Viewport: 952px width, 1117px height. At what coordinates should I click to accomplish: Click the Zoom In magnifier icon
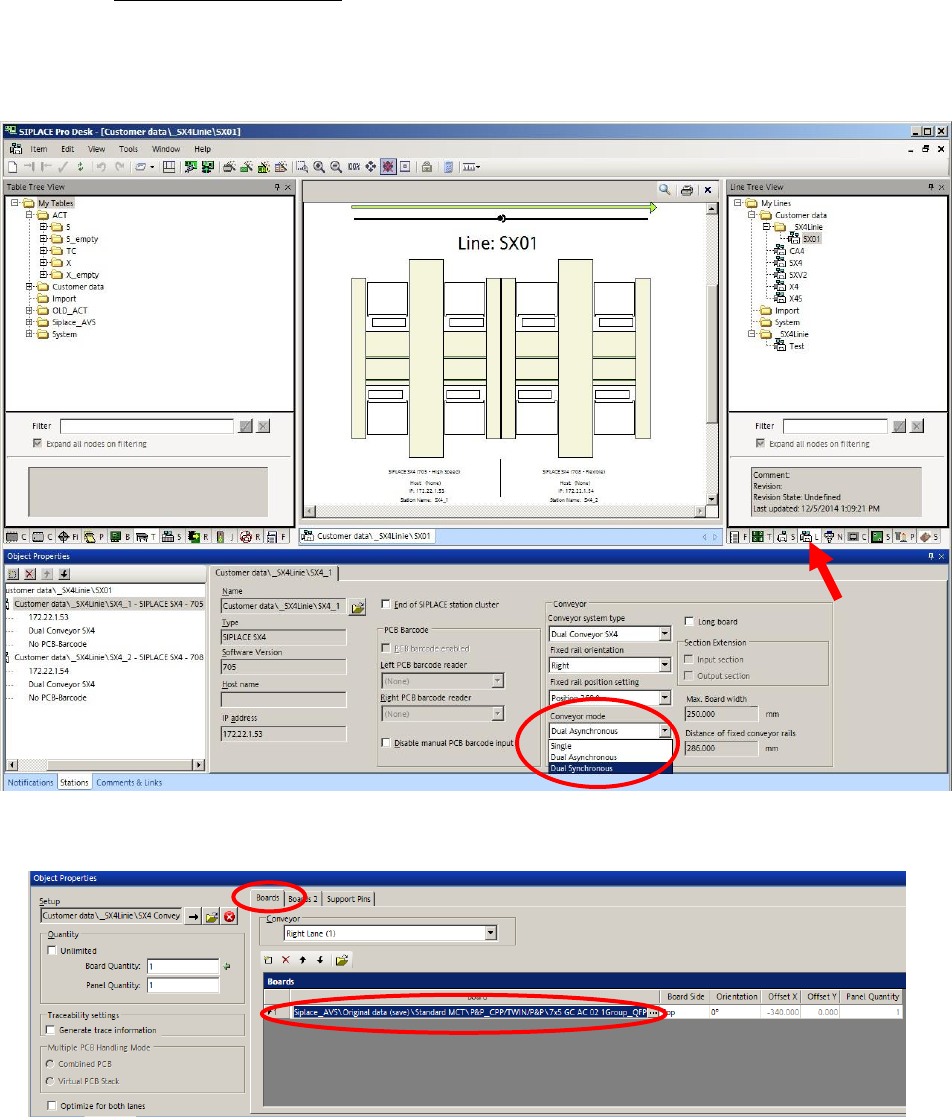[x=319, y=167]
